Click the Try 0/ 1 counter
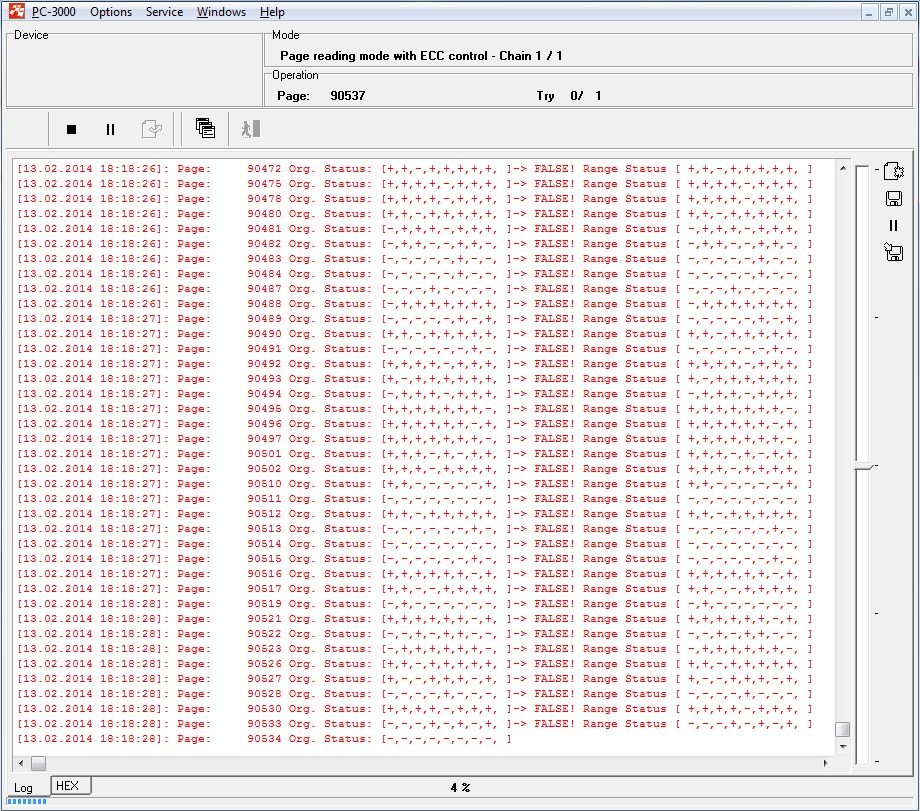 point(569,96)
